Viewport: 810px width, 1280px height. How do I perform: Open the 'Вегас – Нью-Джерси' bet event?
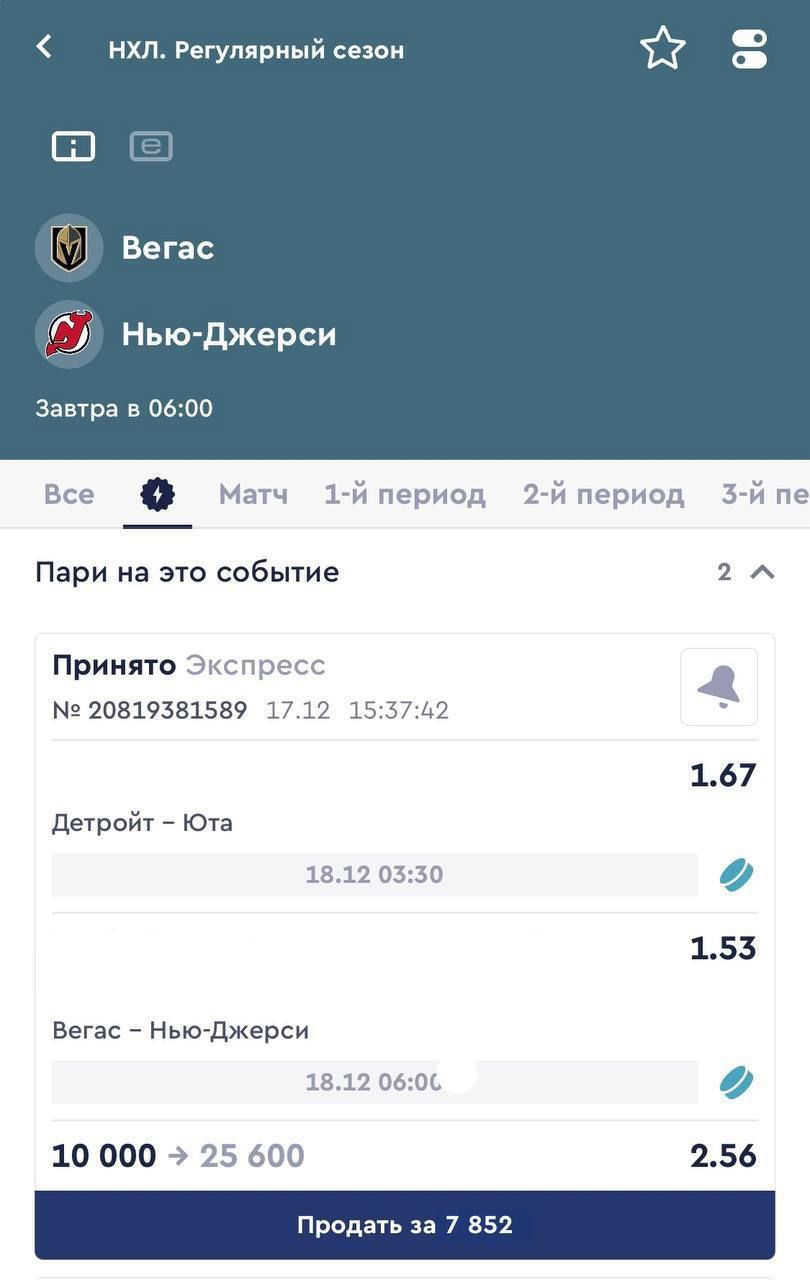pos(180,1030)
